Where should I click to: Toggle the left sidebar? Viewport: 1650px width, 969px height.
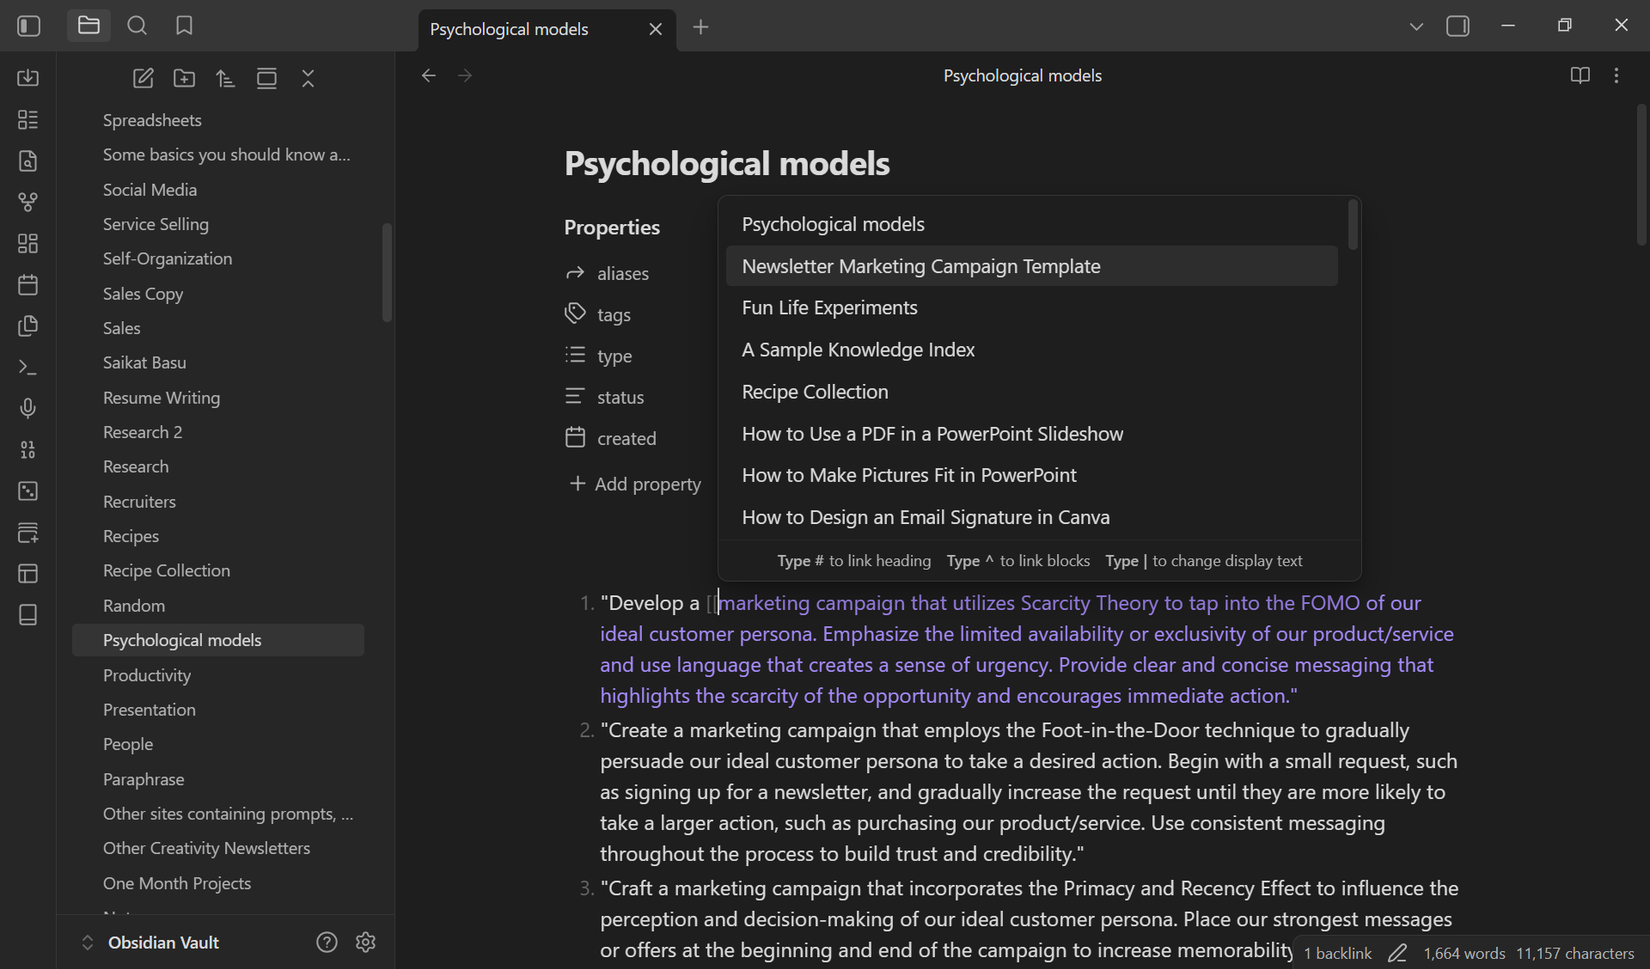pos(29,26)
